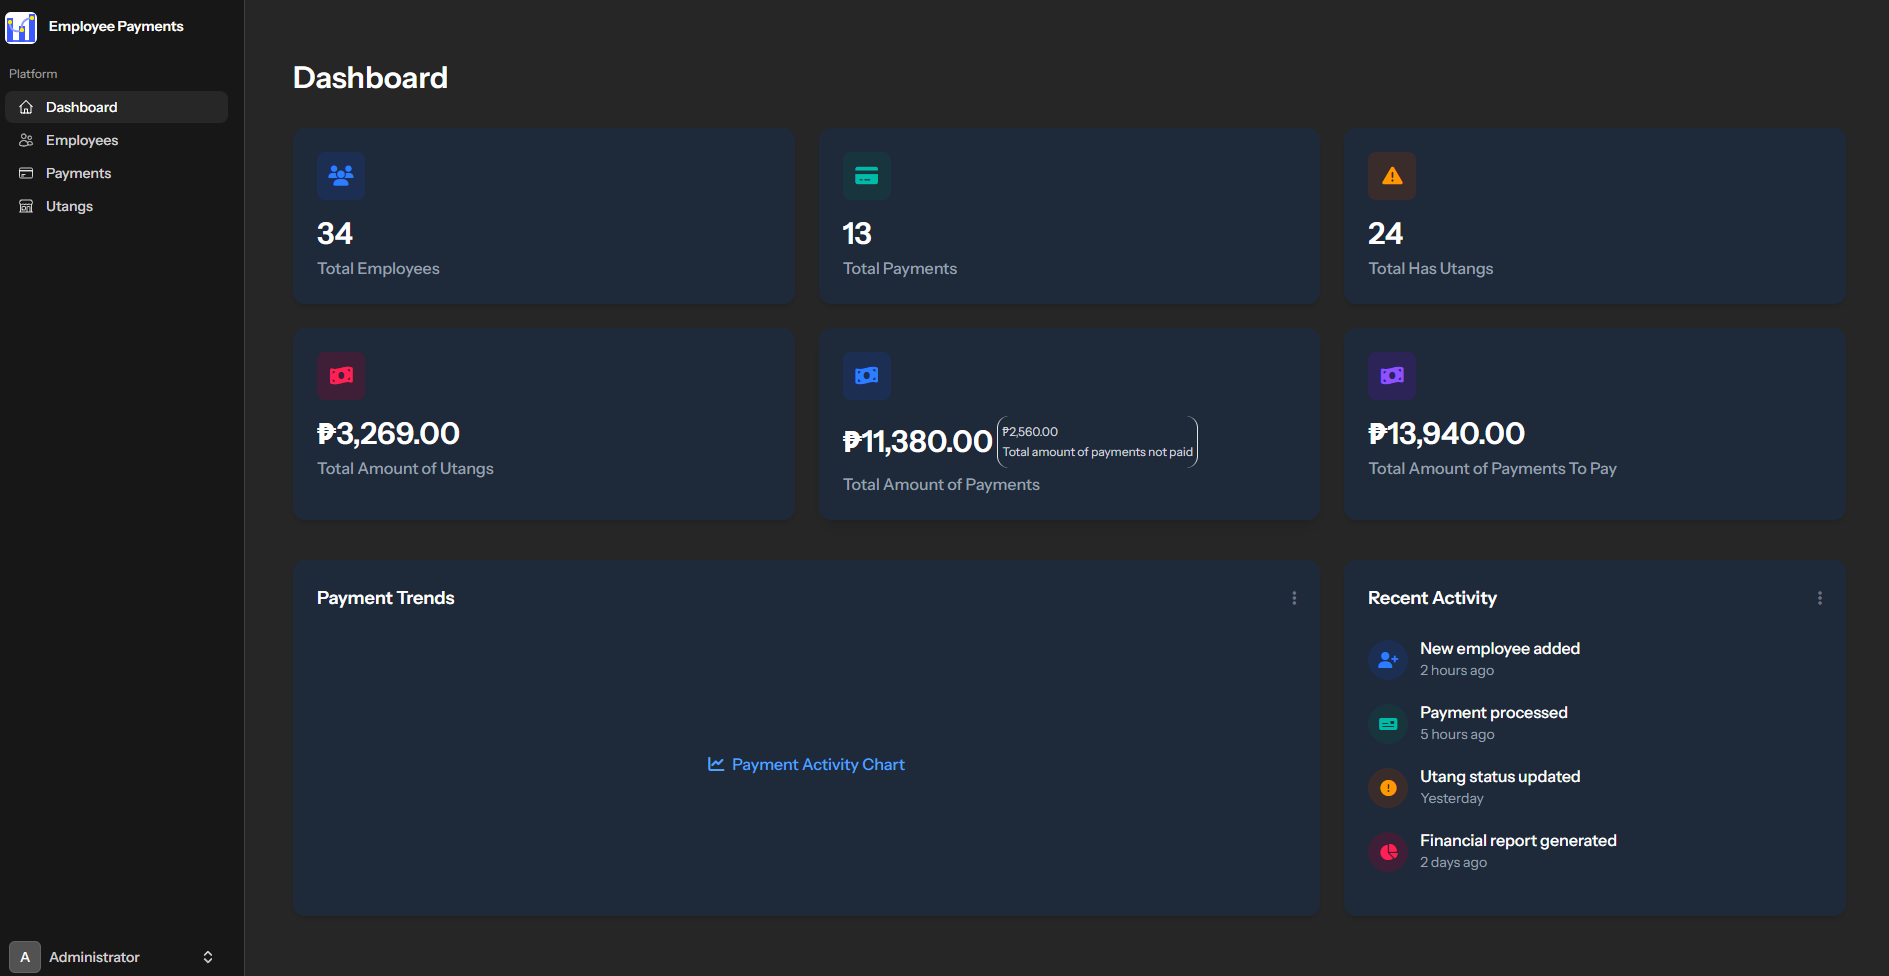This screenshot has height=976, width=1889.
Task: Click the orange warning triangle utangs icon
Action: tap(1391, 176)
